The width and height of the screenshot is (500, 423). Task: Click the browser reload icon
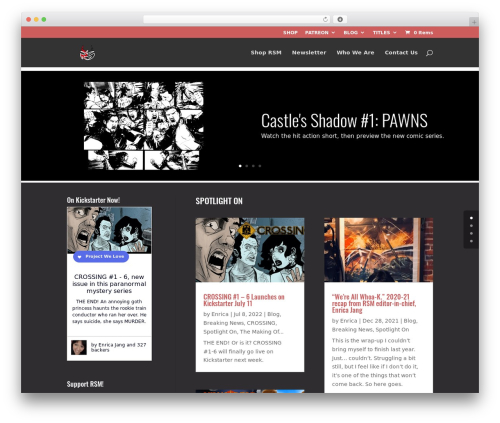click(325, 19)
